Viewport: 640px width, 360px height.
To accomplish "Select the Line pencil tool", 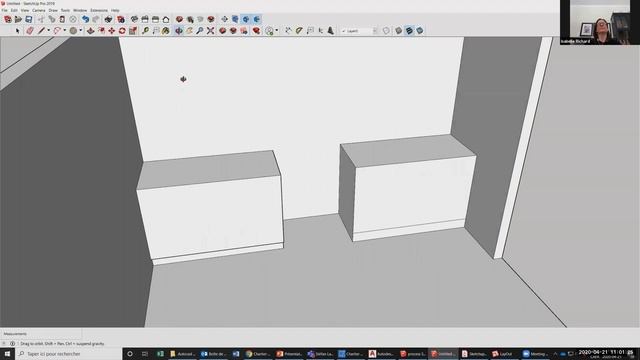I will (x=41, y=31).
